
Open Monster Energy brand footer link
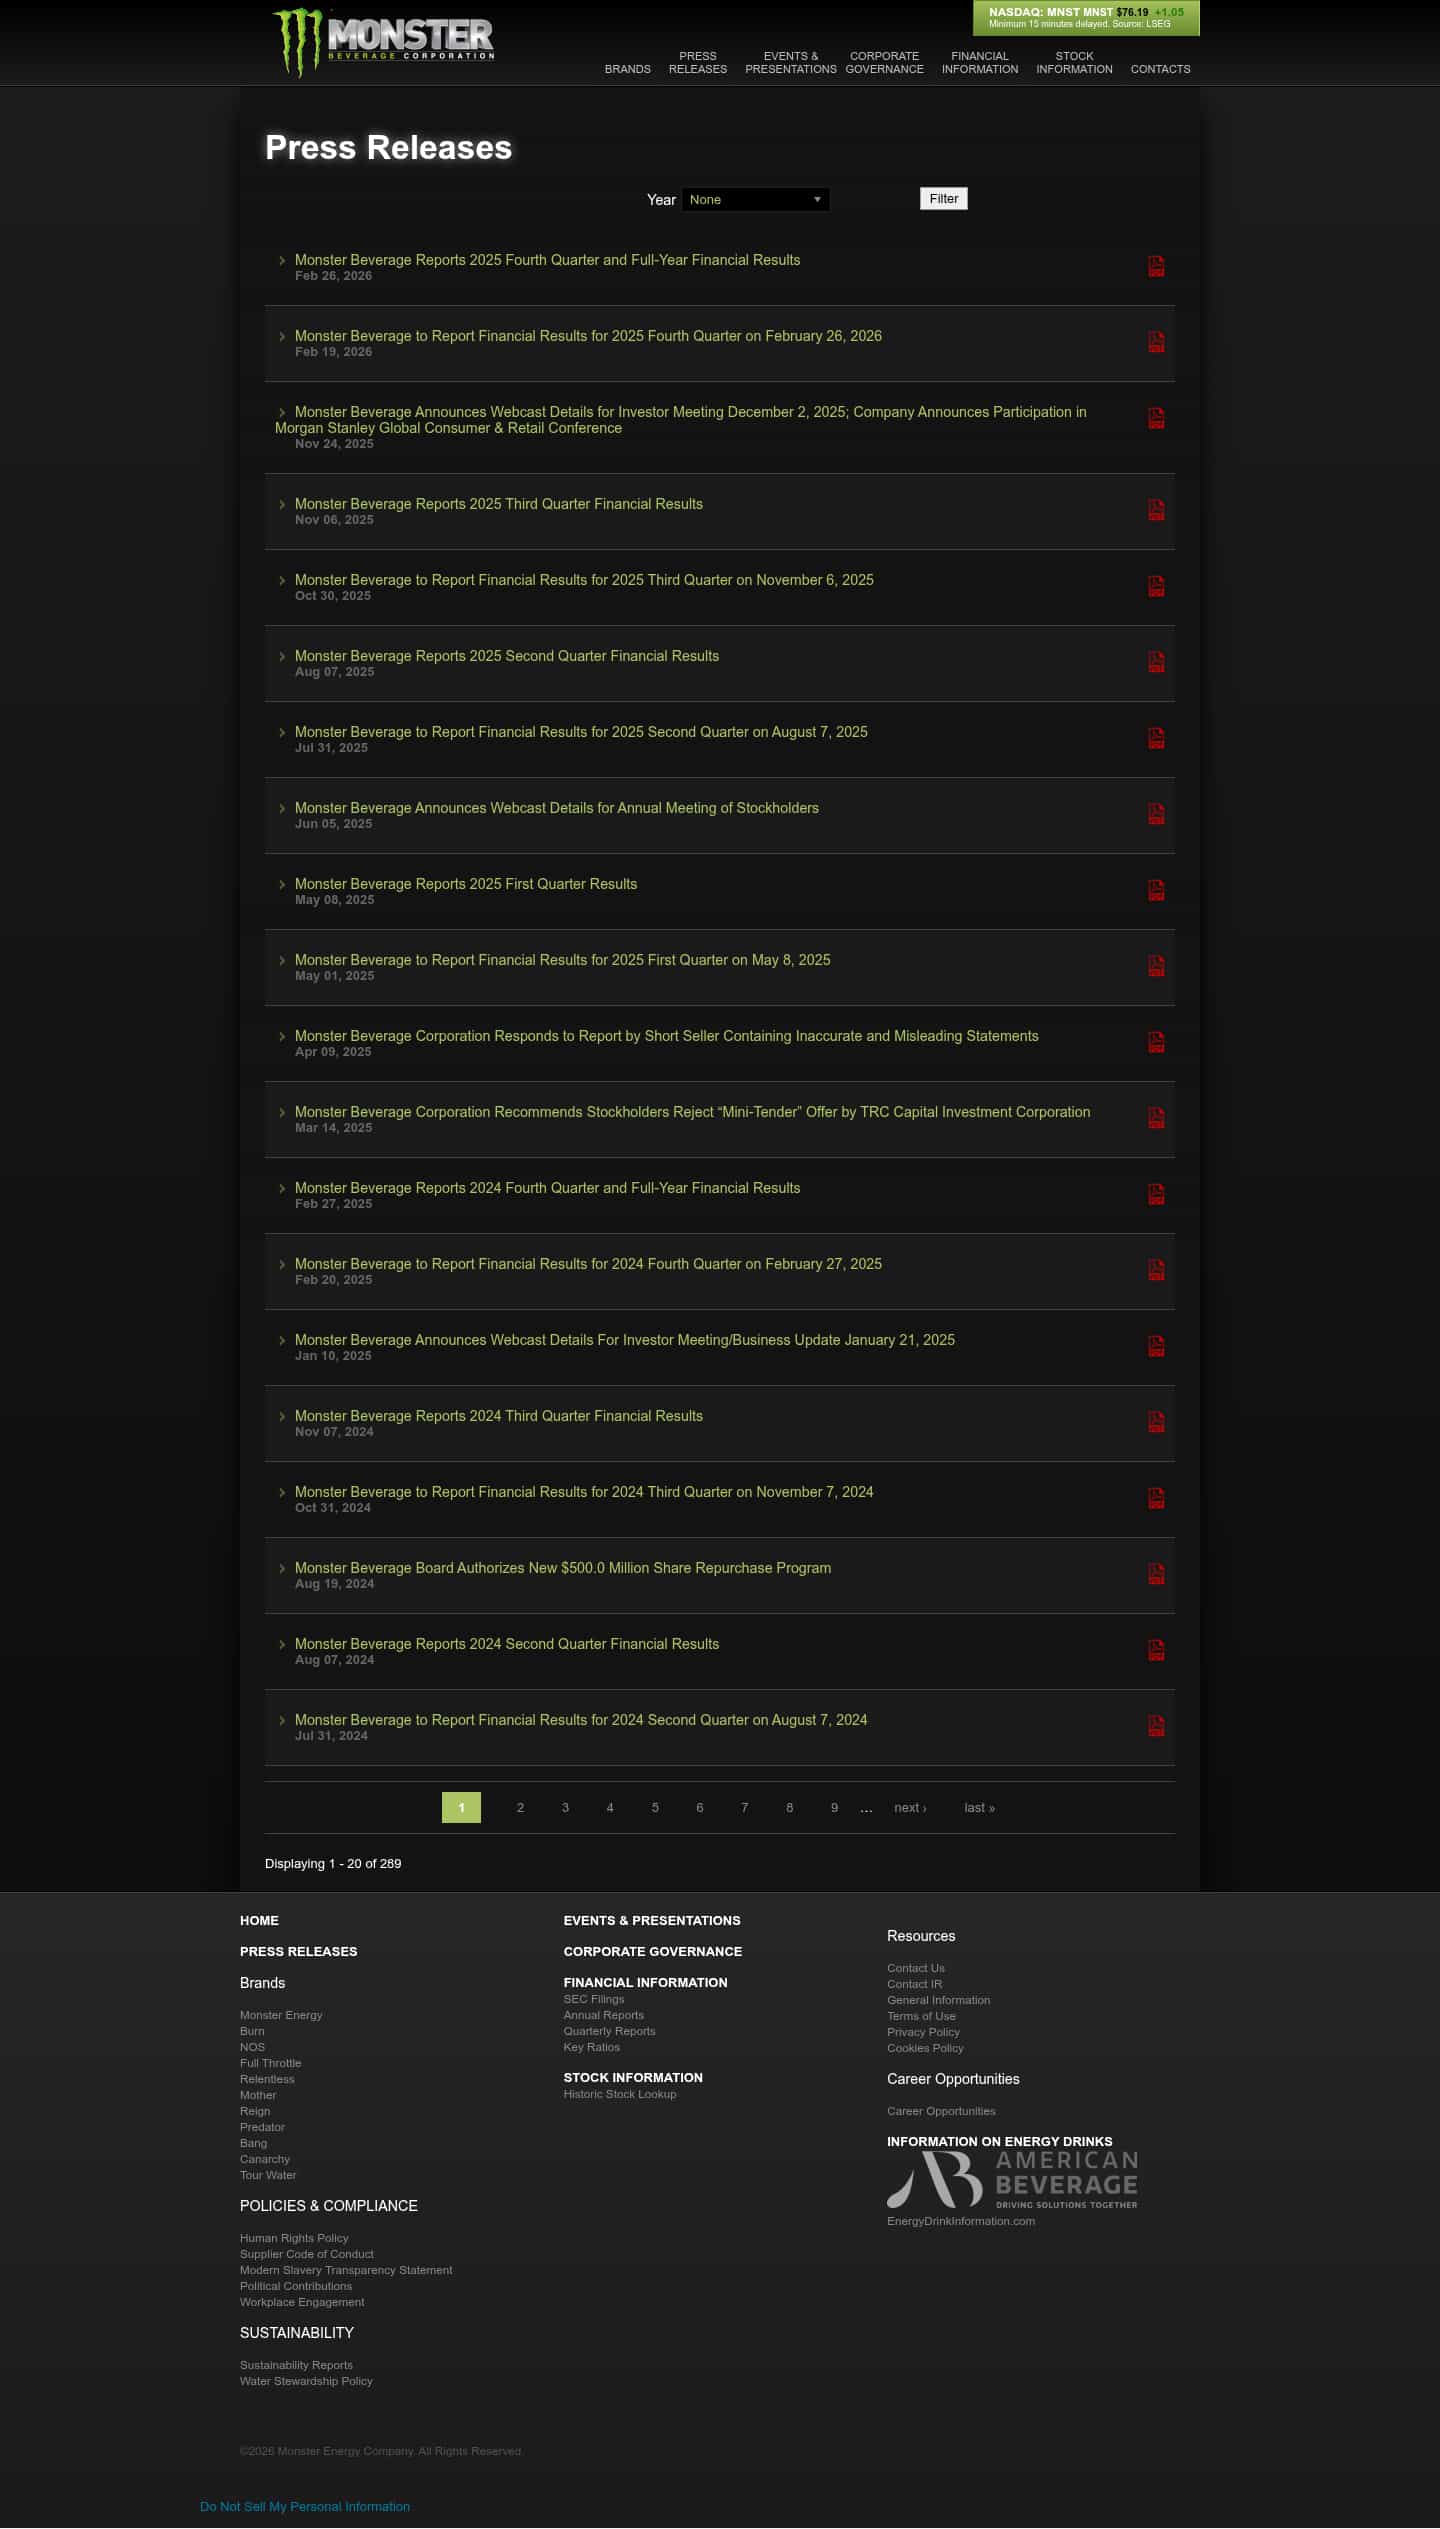(281, 2015)
